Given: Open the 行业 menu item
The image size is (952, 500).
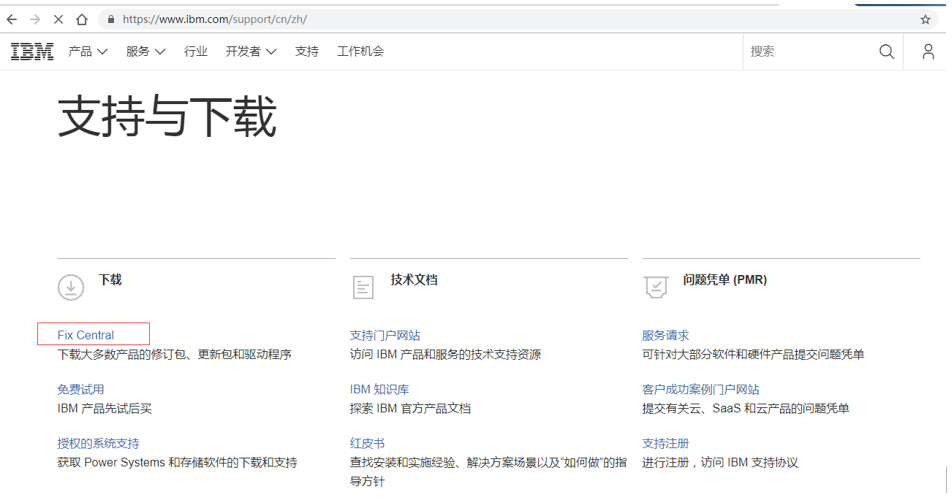Looking at the screenshot, I should point(196,52).
